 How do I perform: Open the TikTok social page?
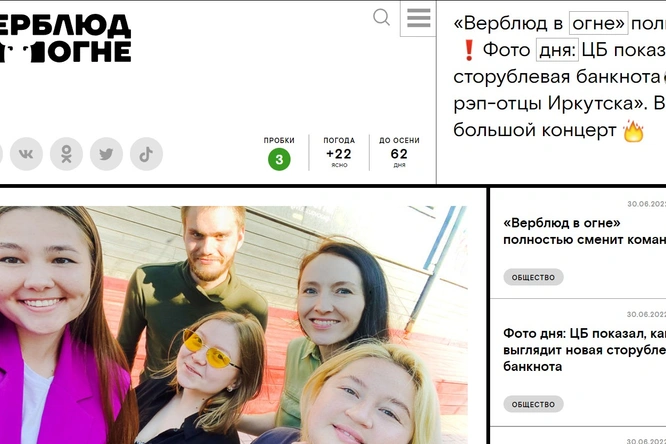(146, 154)
